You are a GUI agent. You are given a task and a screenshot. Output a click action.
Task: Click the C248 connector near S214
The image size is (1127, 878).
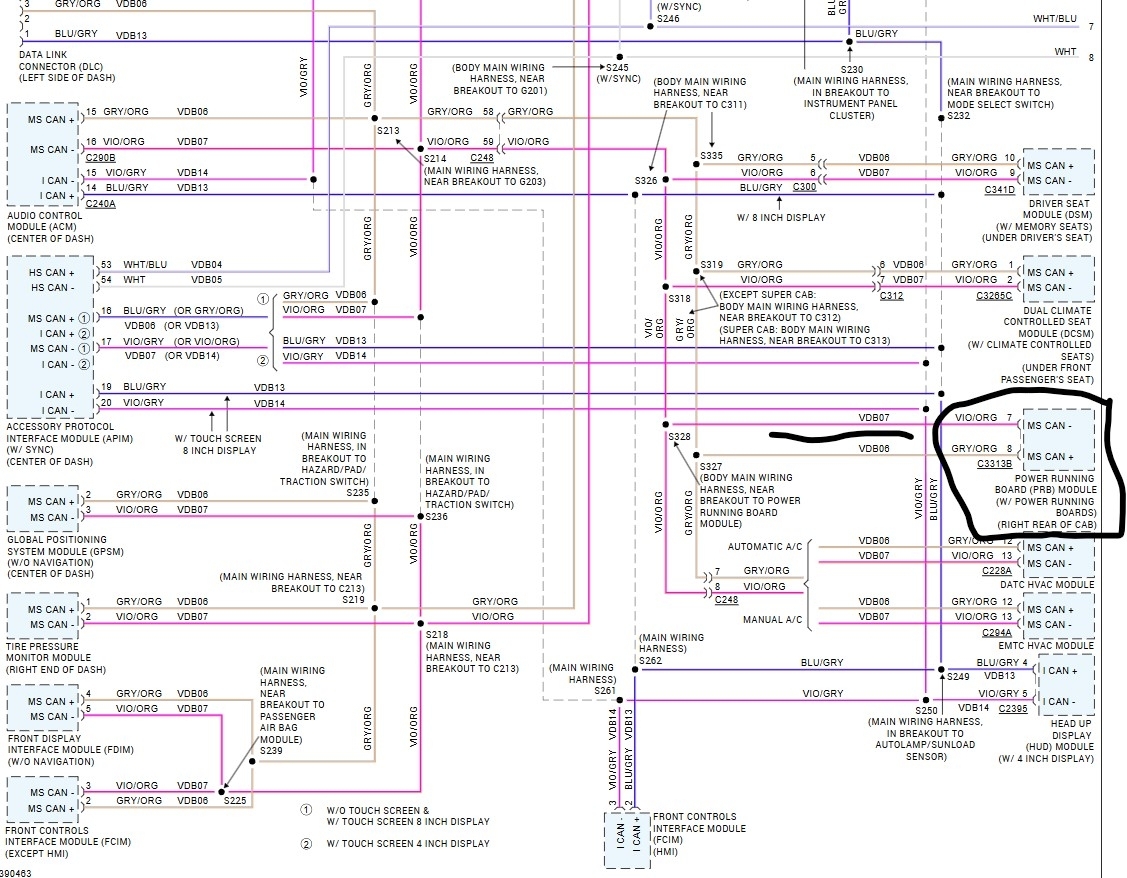pos(482,157)
